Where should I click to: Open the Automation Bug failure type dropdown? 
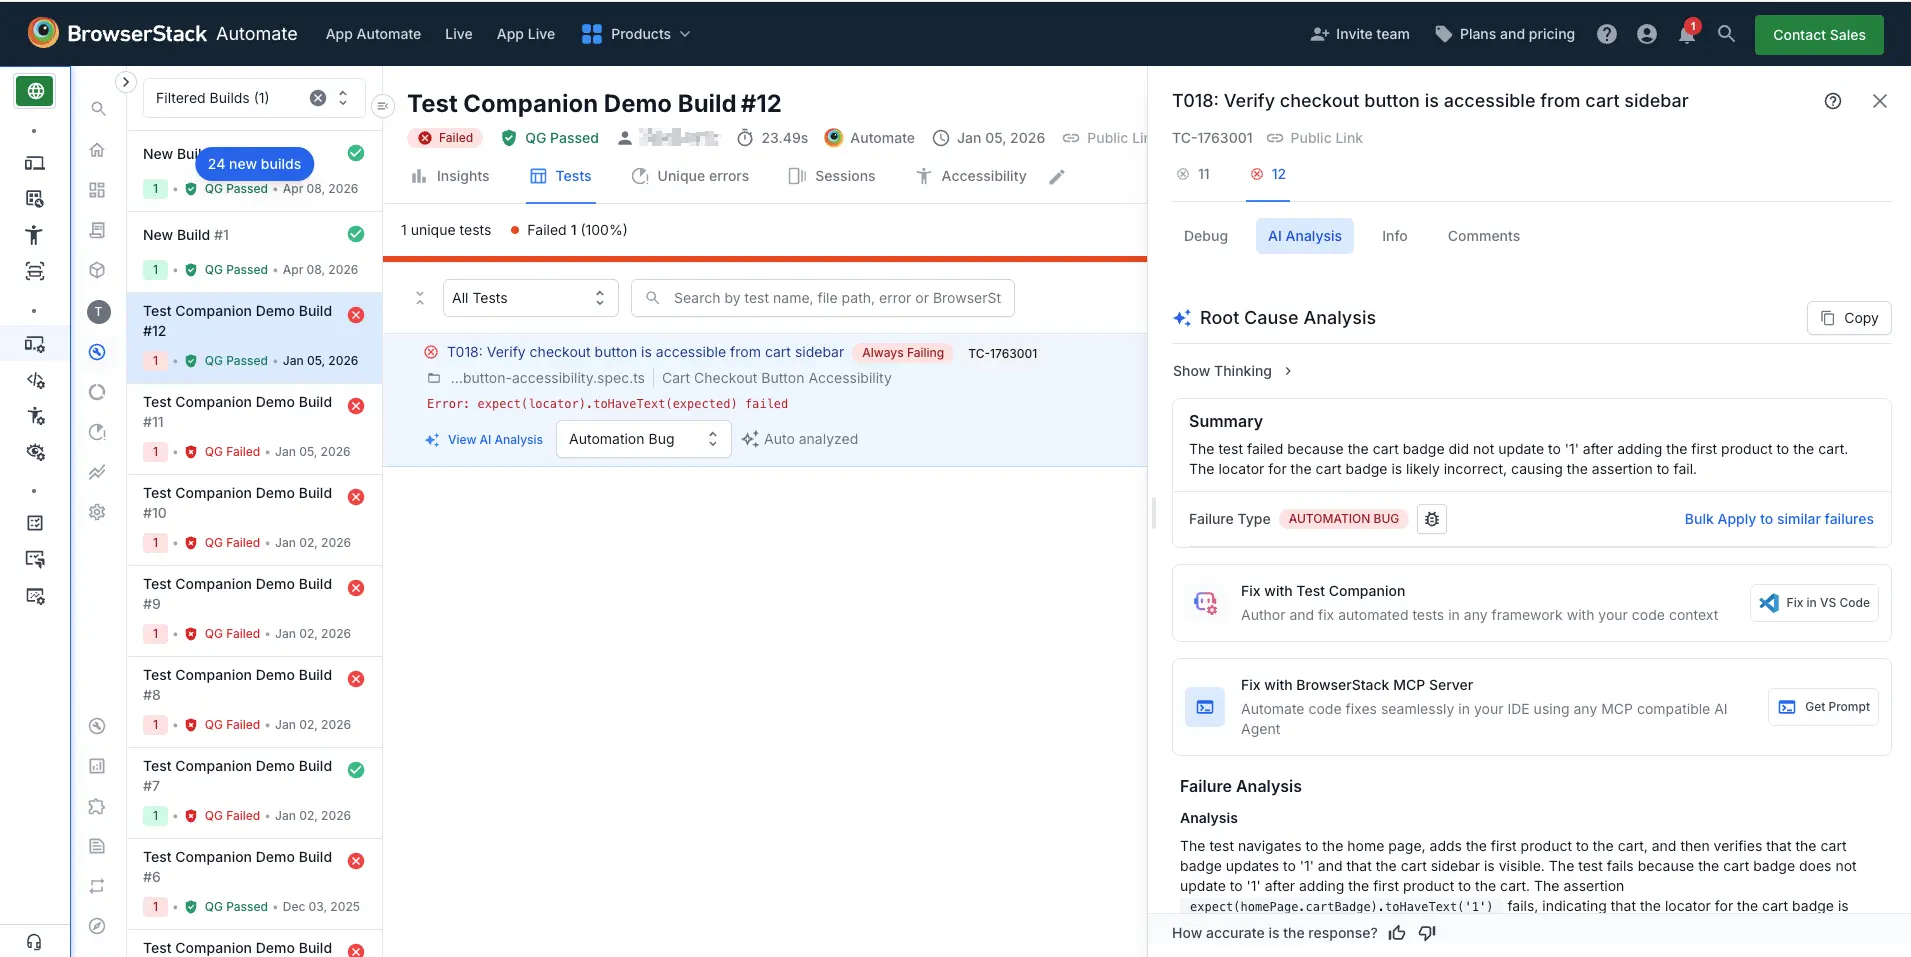coord(643,439)
